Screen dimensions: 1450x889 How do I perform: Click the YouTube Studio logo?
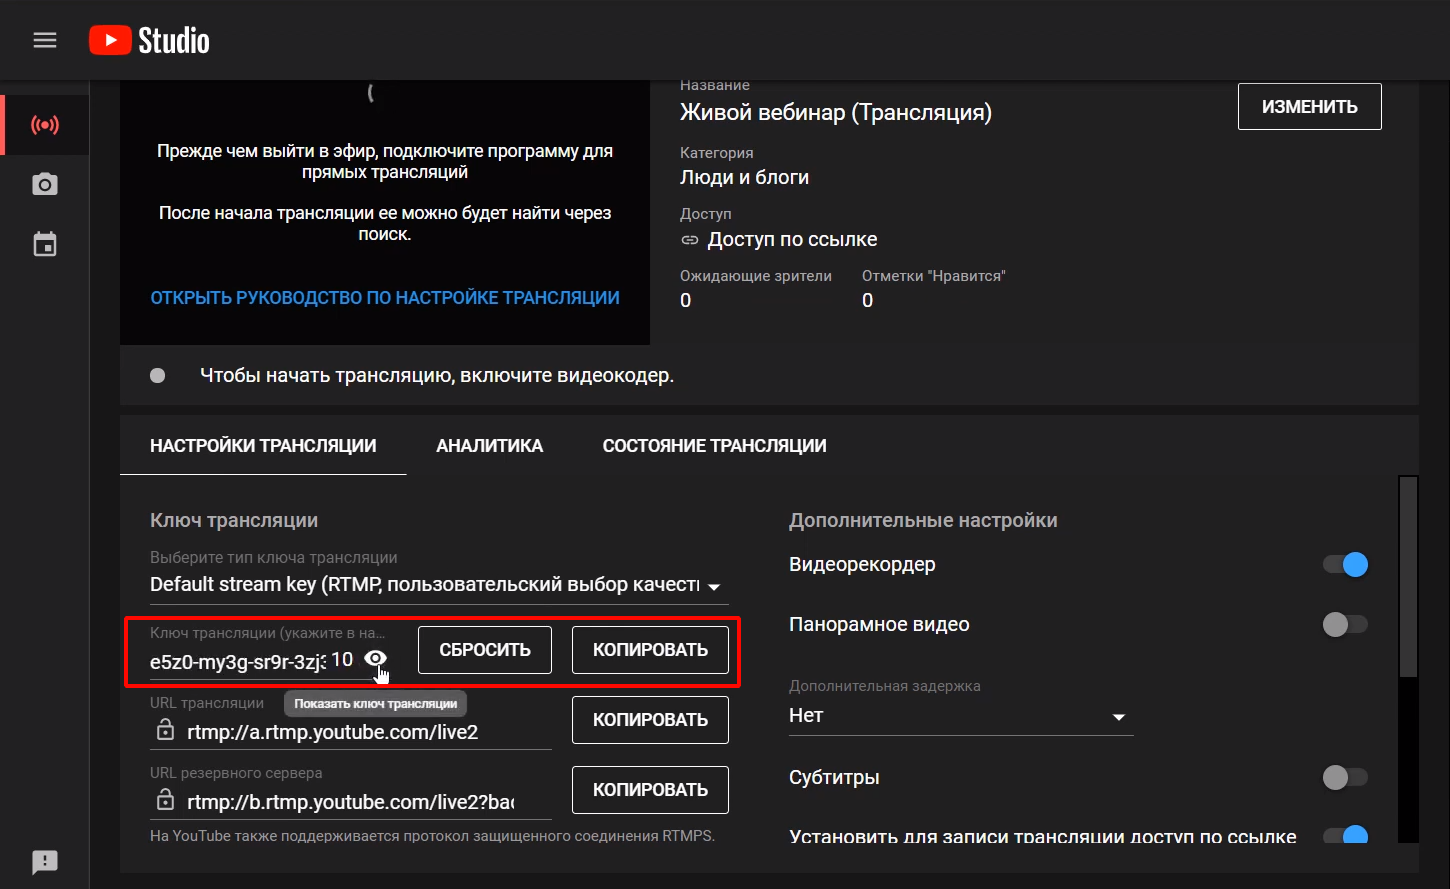point(149,40)
